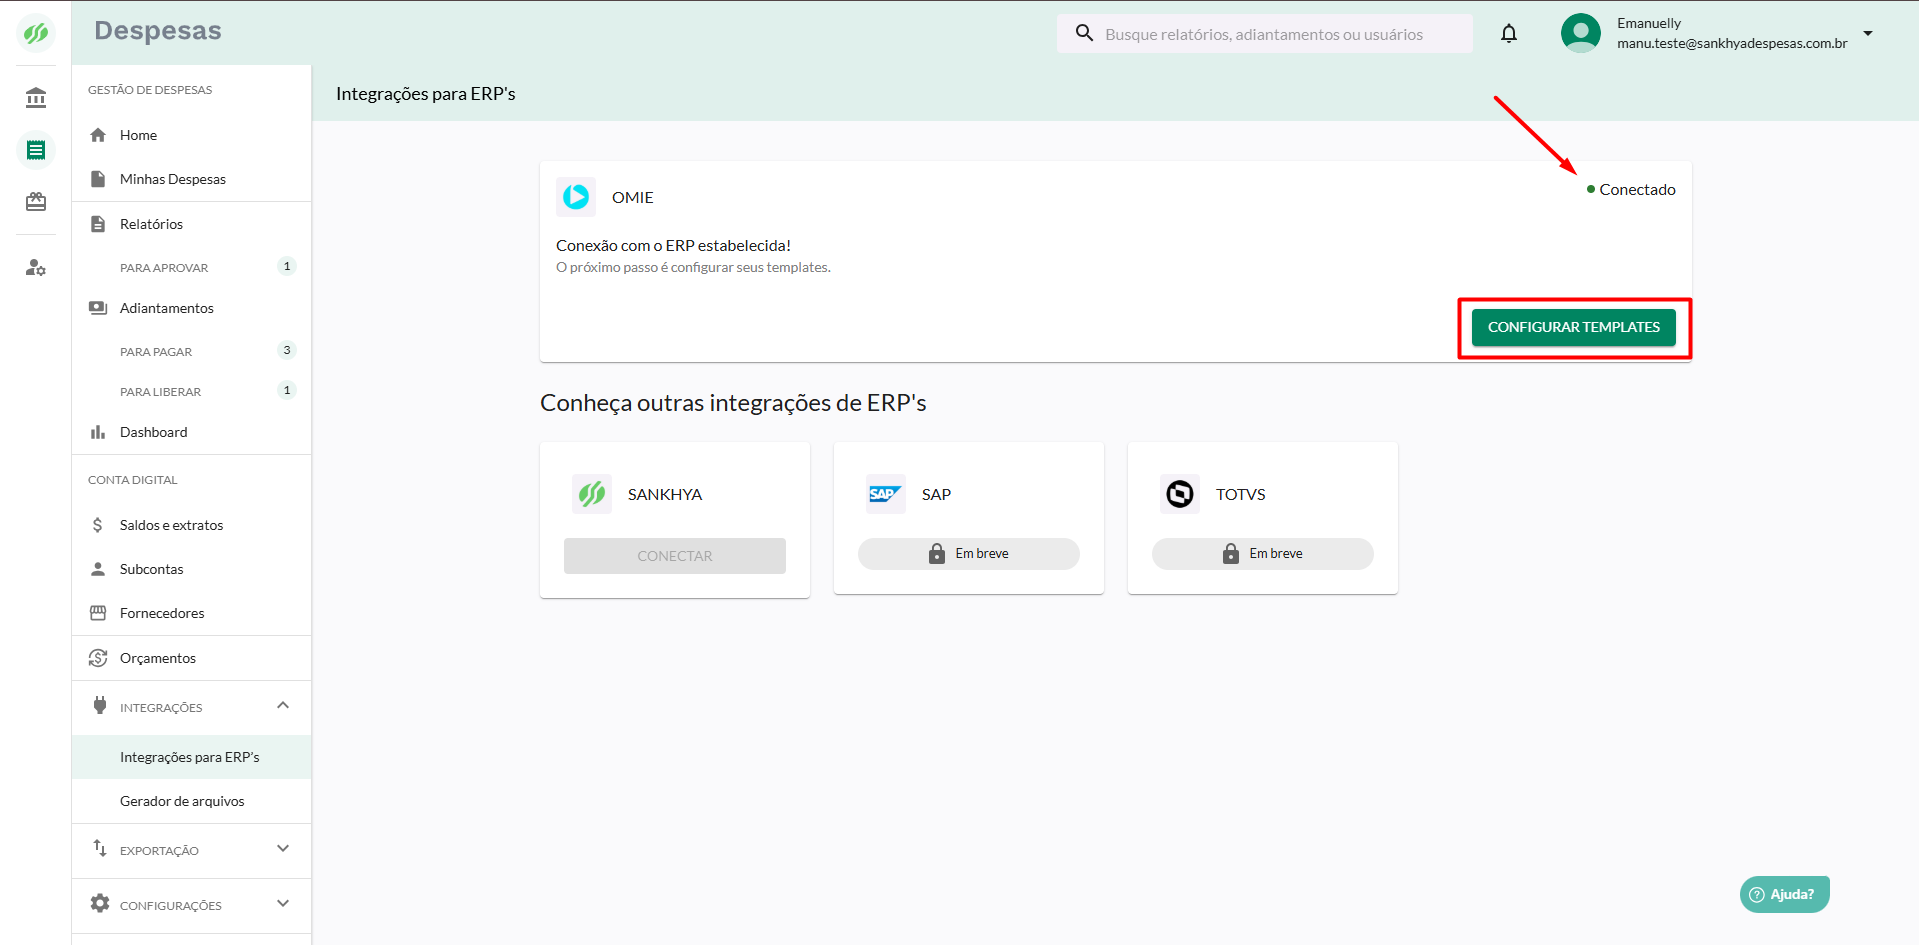Open Fornecedores menu item

(x=191, y=613)
